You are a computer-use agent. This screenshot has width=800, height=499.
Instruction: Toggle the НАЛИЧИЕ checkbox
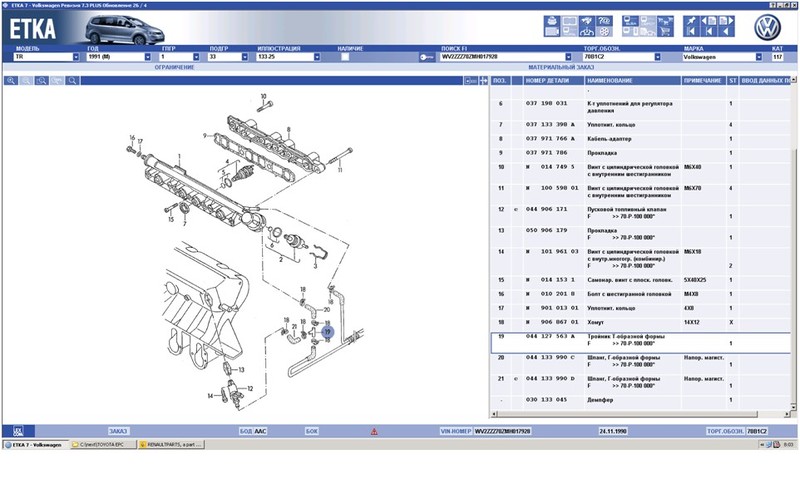coord(345,58)
